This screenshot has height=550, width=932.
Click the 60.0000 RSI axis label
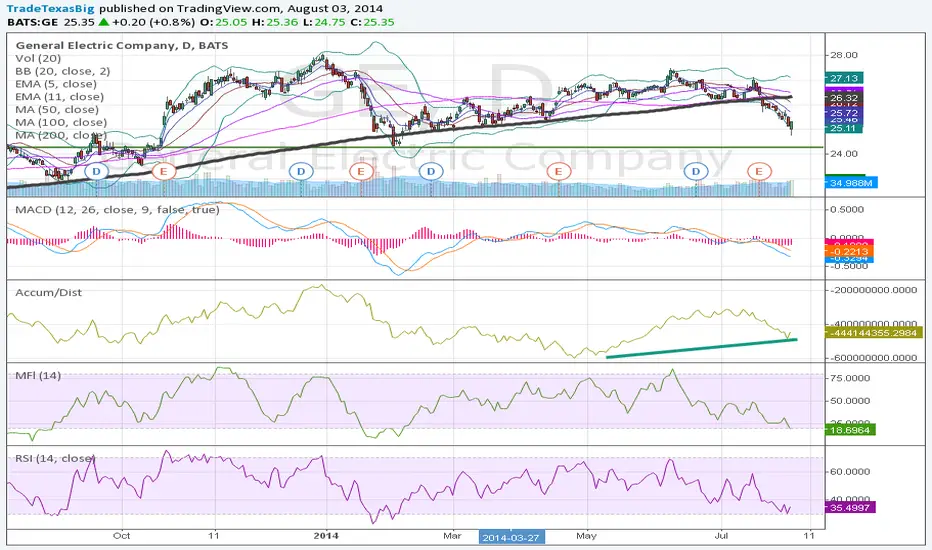click(850, 472)
